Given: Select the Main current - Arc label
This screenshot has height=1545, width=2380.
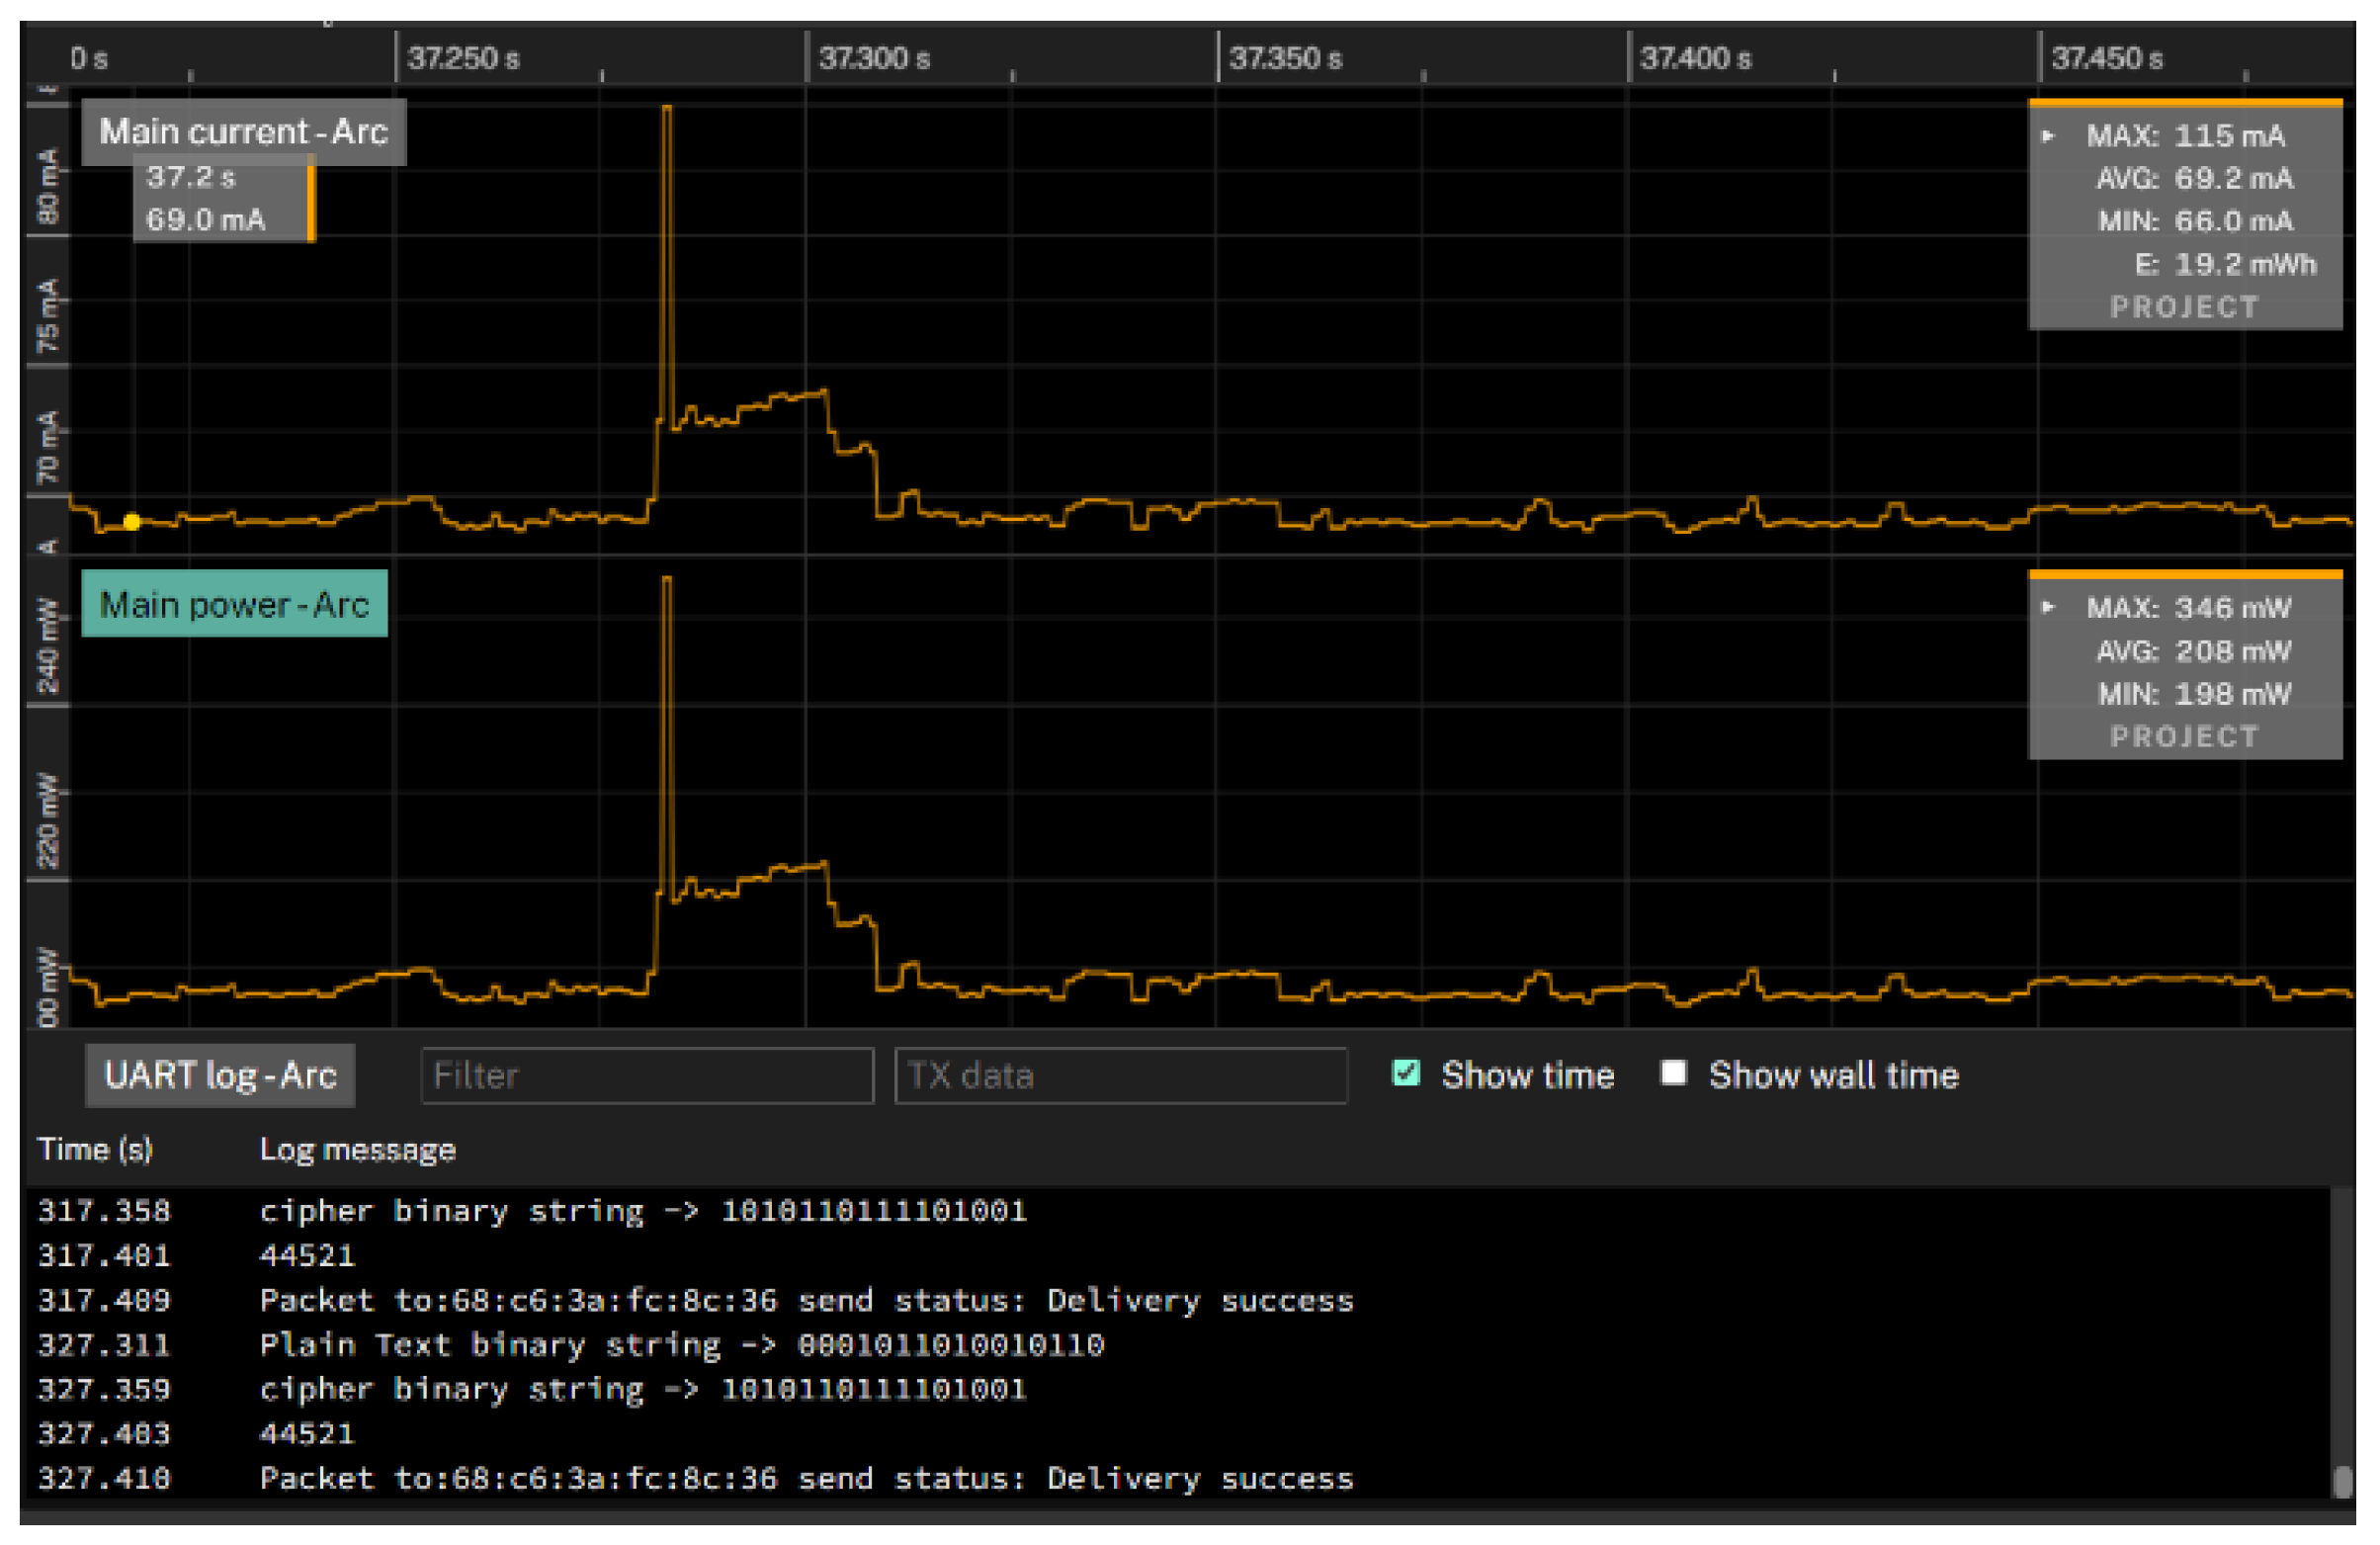Looking at the screenshot, I should tap(243, 132).
